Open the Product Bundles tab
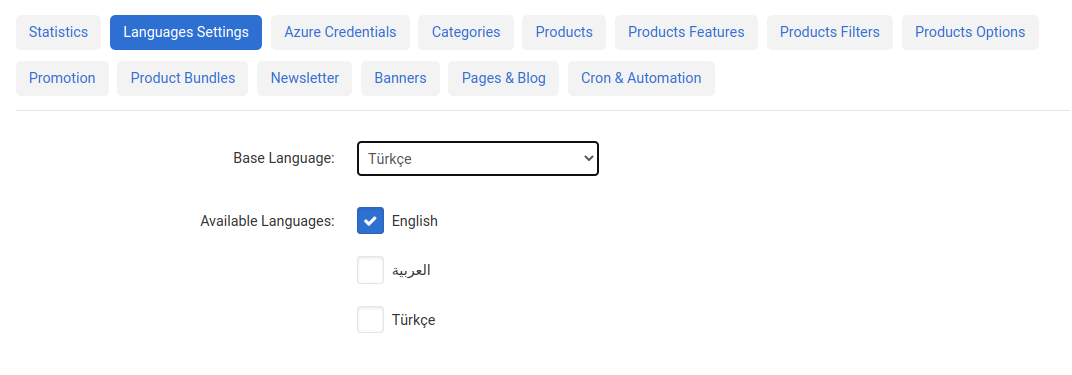Image resolution: width=1072 pixels, height=375 pixels. point(183,79)
